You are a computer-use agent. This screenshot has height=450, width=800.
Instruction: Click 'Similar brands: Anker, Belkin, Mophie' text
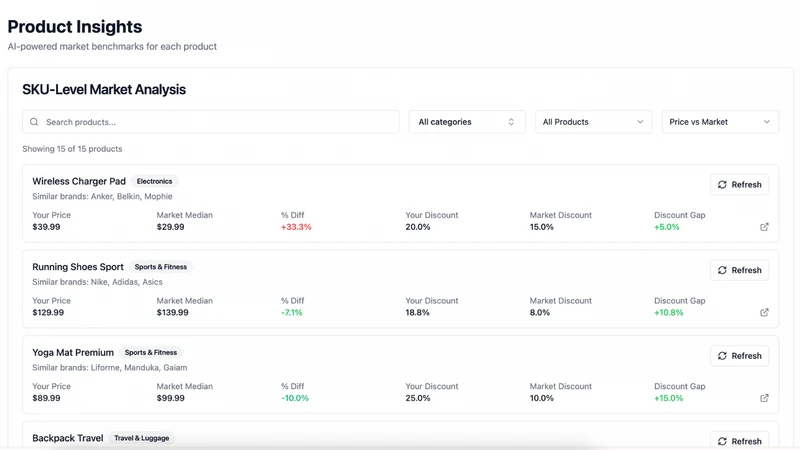pyautogui.click(x=102, y=196)
